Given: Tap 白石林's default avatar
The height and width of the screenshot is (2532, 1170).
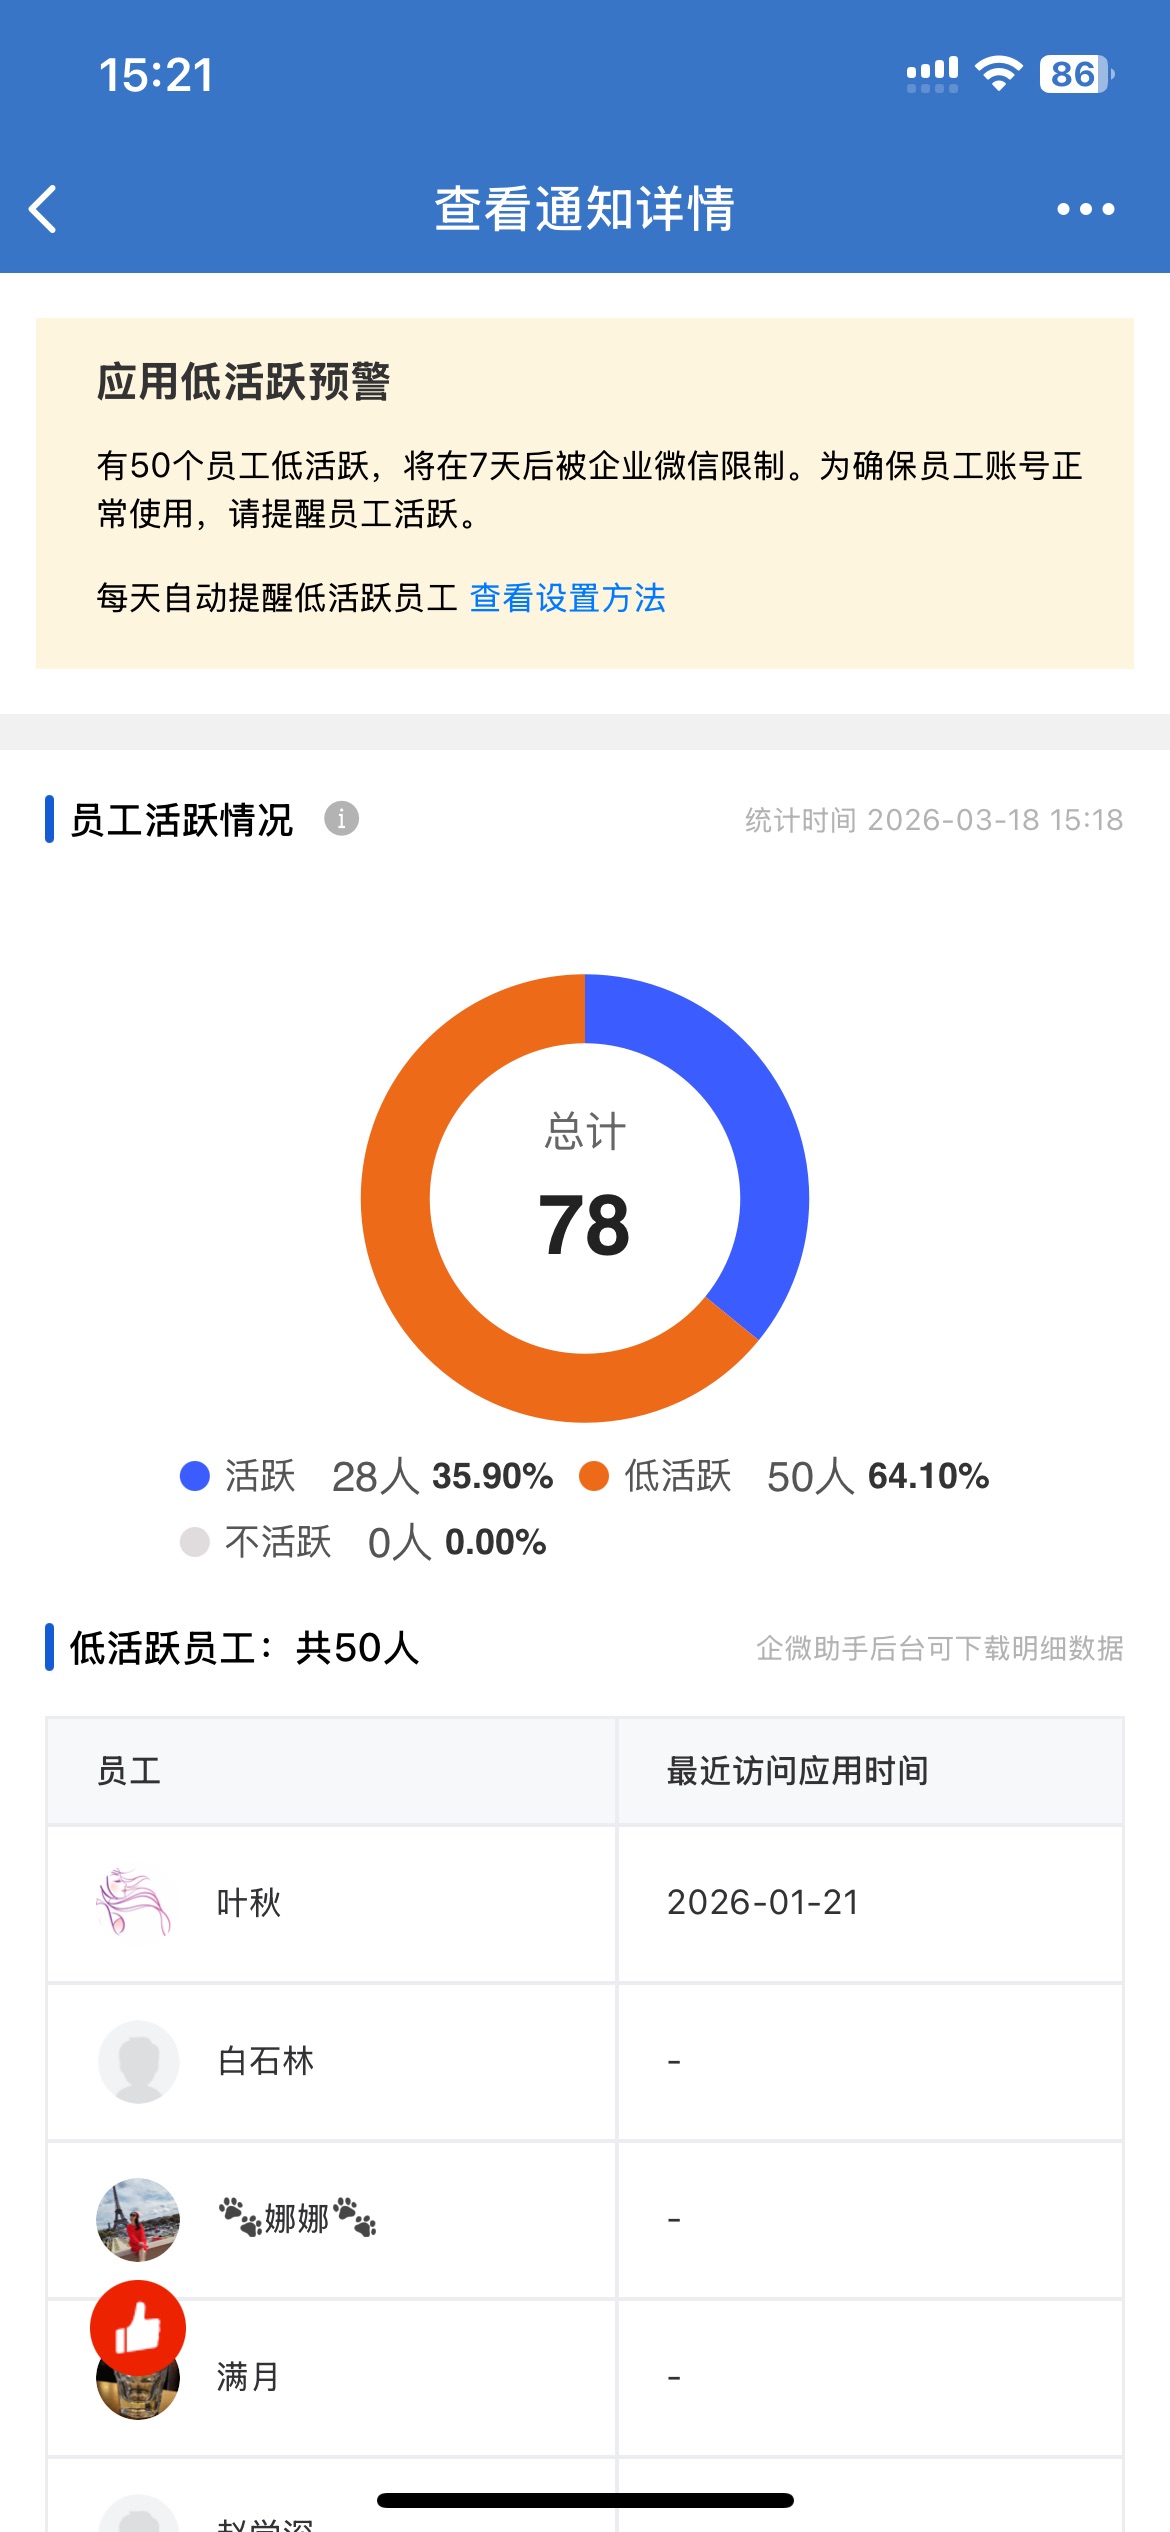Looking at the screenshot, I should tap(138, 2061).
